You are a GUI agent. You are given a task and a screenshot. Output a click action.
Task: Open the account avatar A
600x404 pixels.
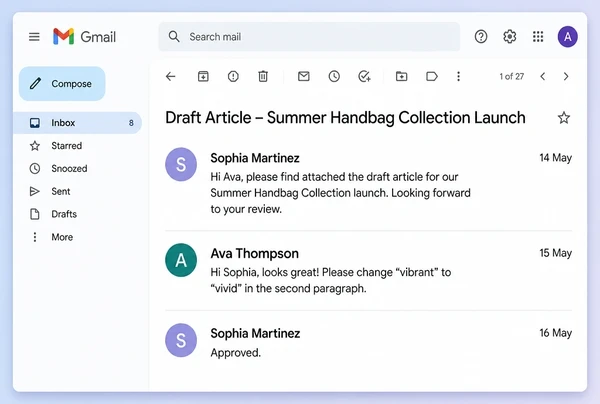(x=567, y=37)
